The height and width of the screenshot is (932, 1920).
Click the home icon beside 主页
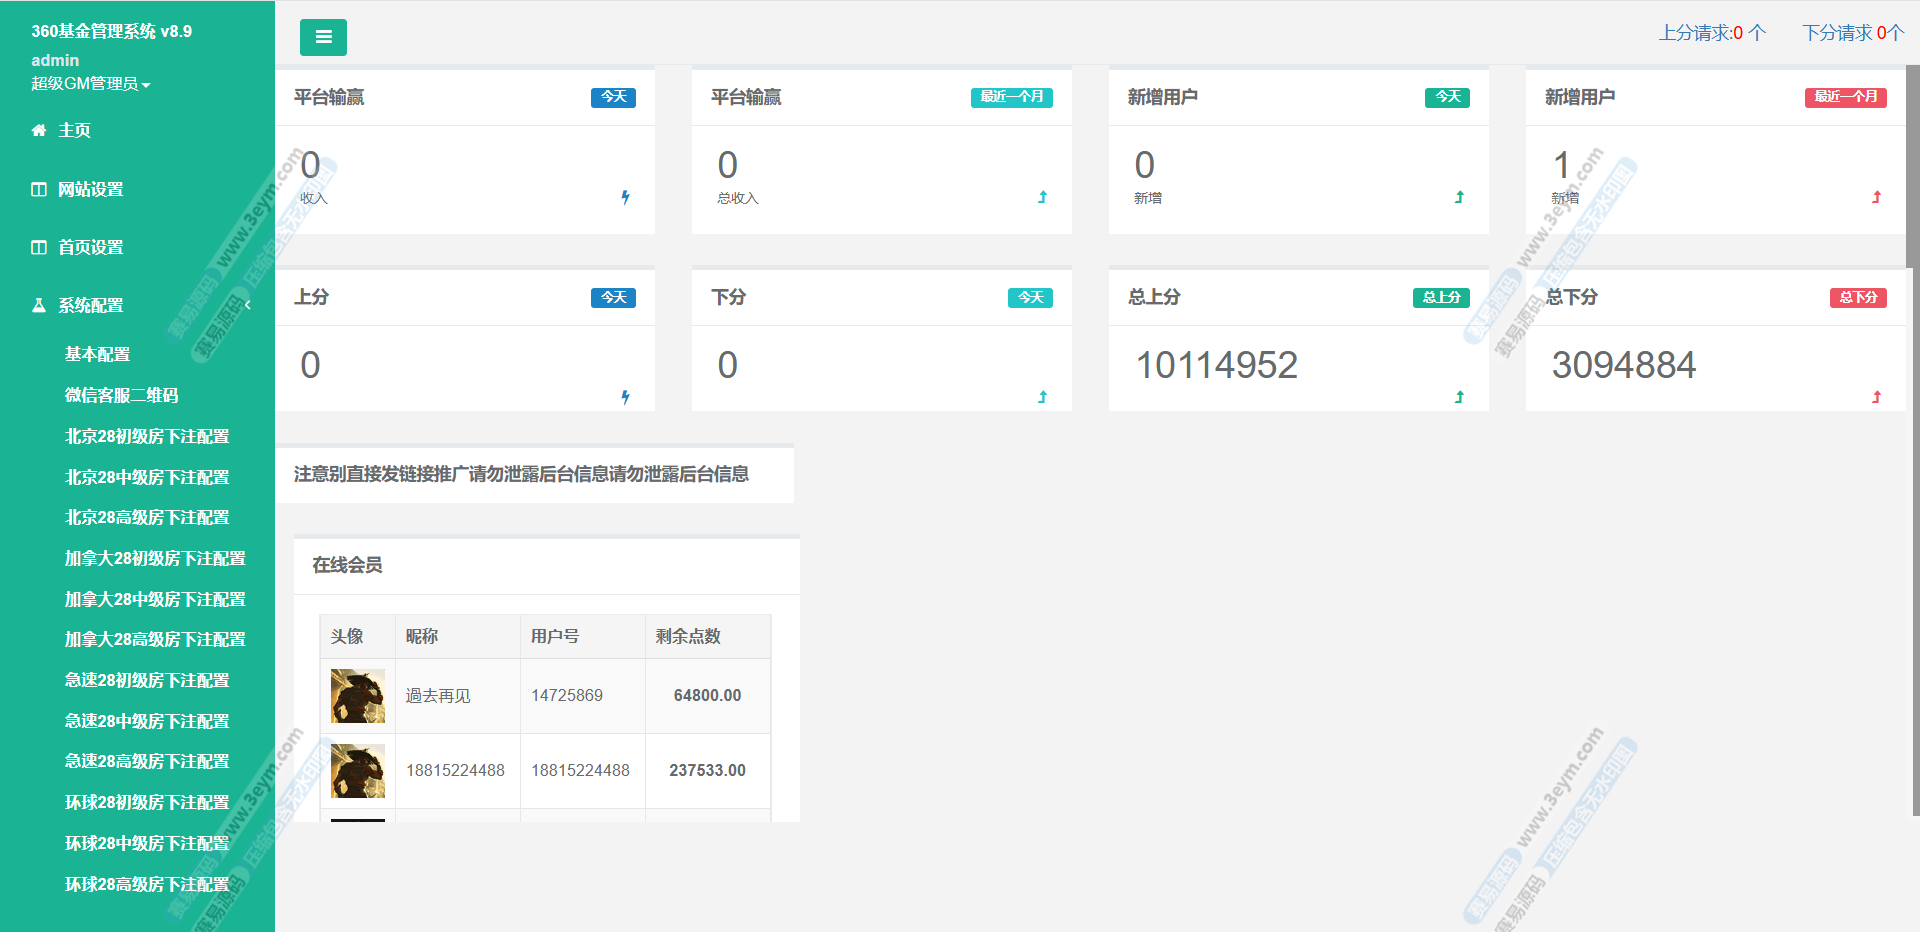39,130
